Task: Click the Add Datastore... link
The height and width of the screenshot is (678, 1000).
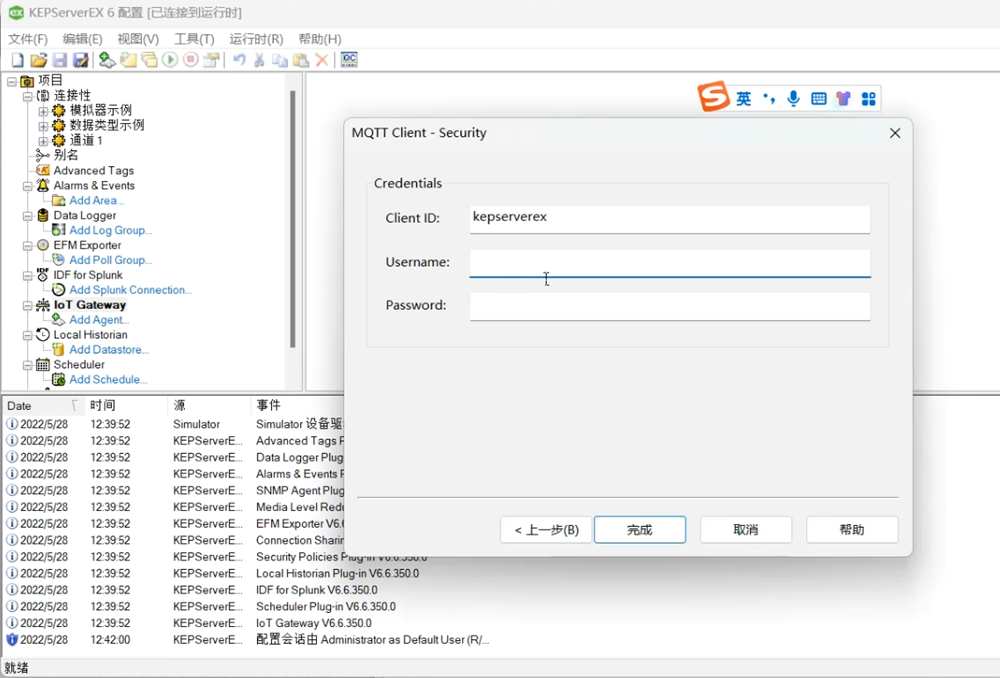Action: 109,350
